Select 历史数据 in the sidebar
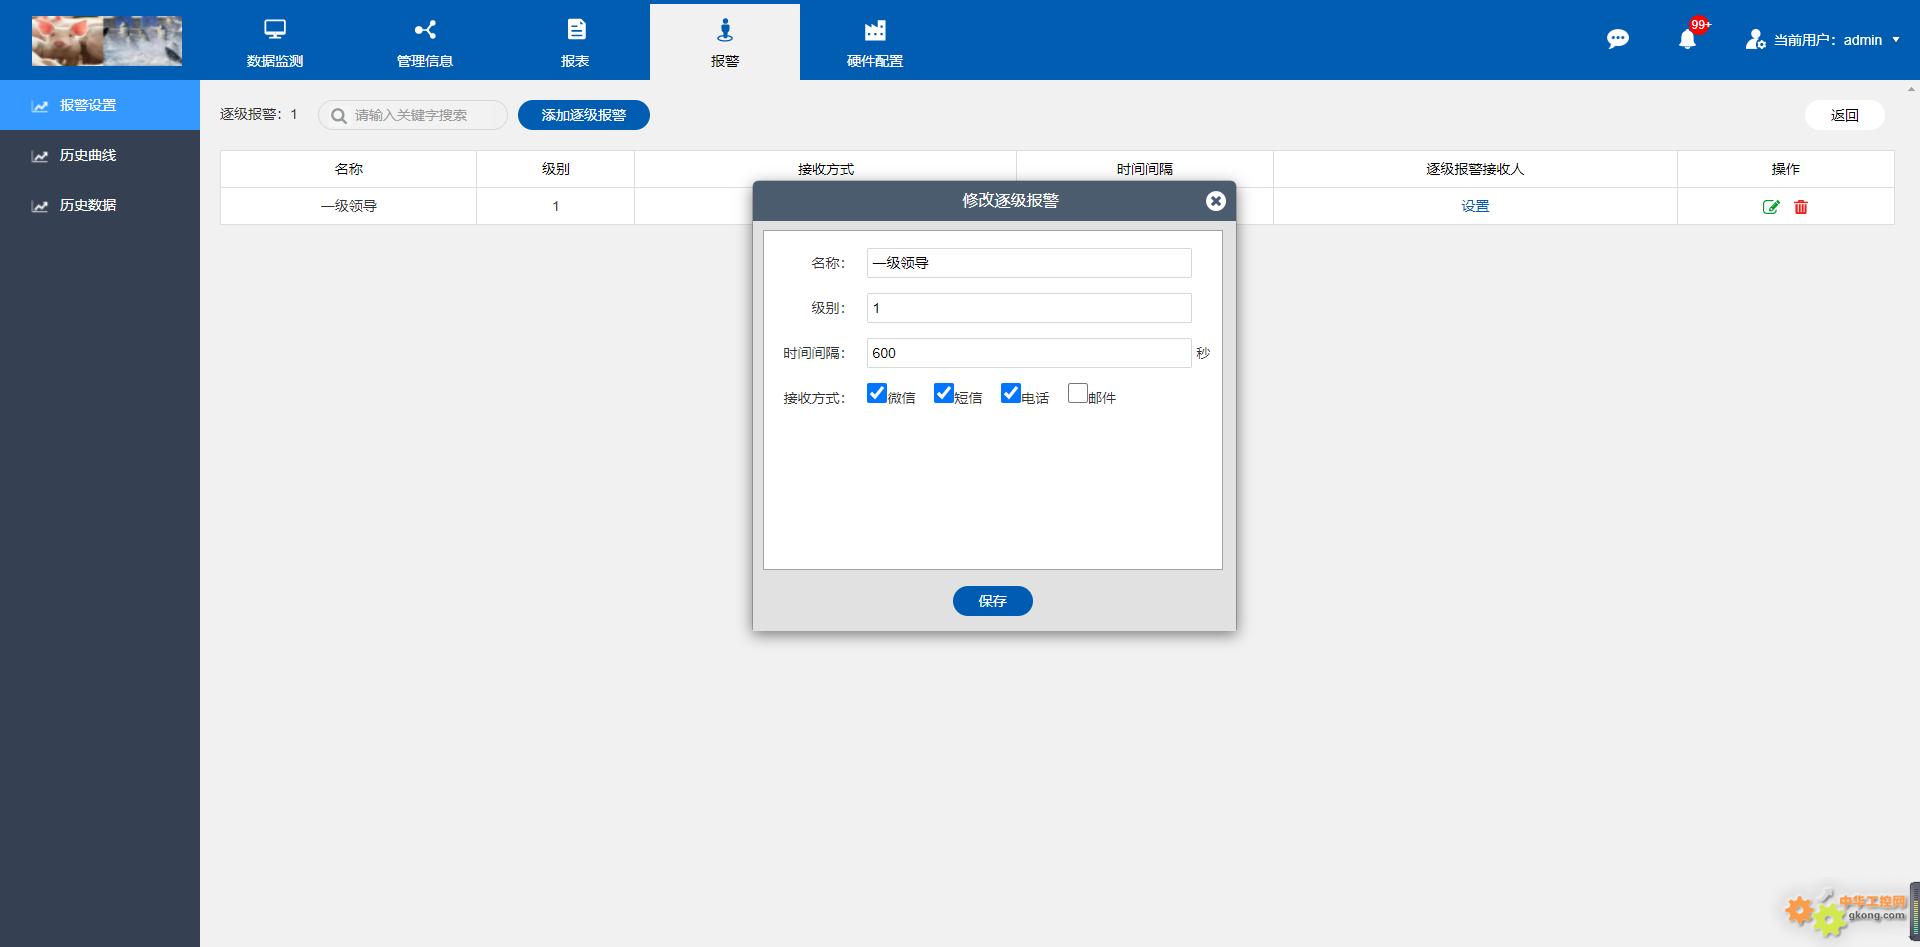 point(100,205)
